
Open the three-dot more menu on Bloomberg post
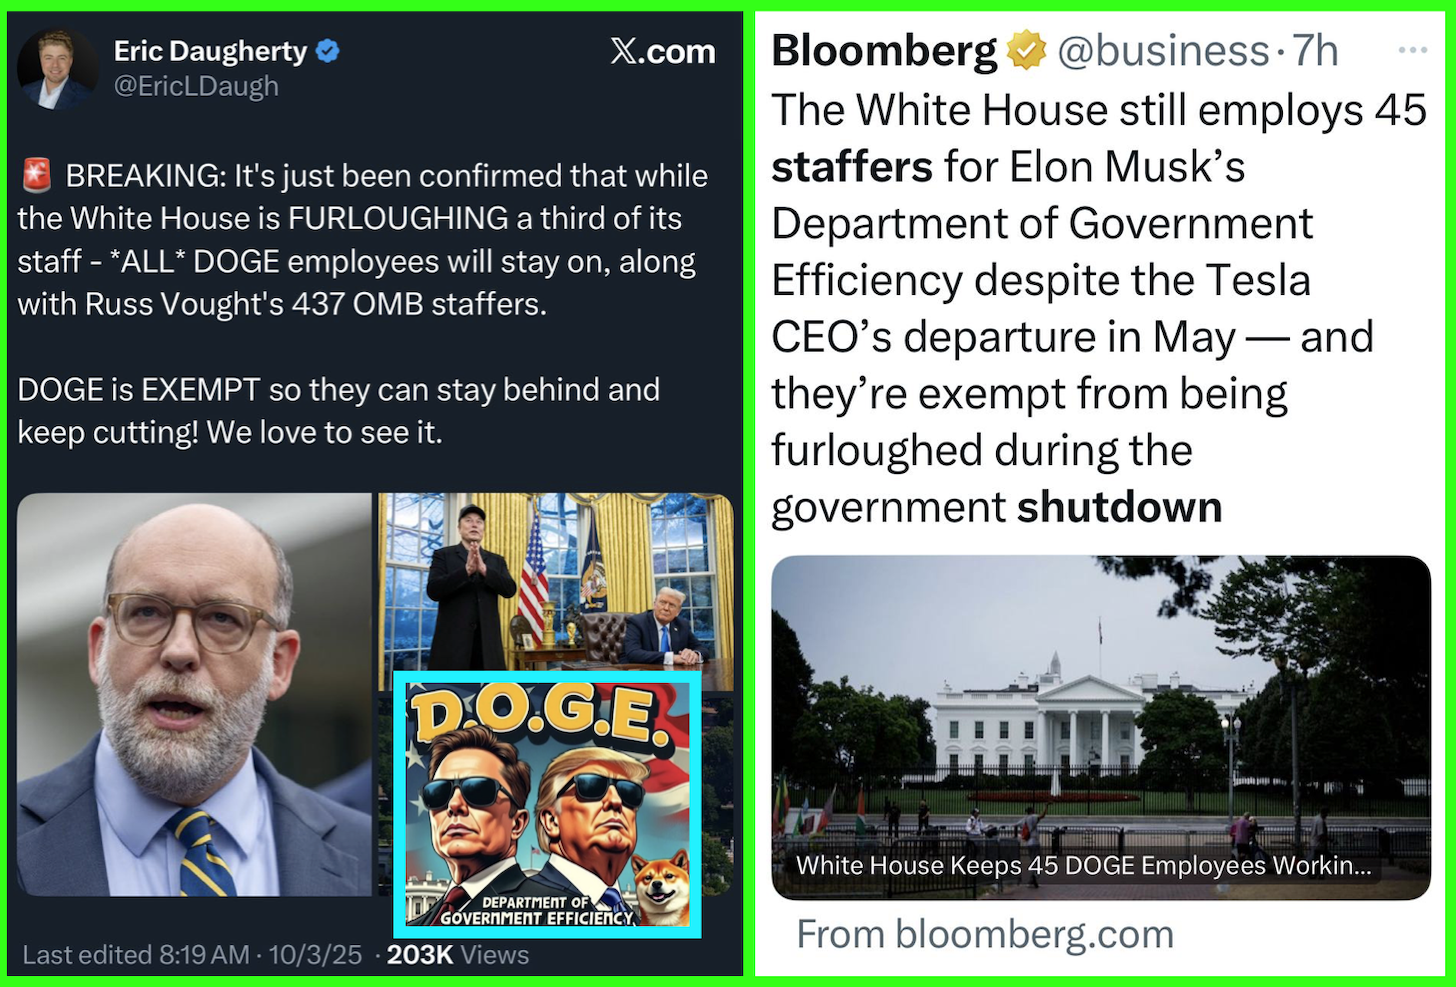click(x=1412, y=50)
